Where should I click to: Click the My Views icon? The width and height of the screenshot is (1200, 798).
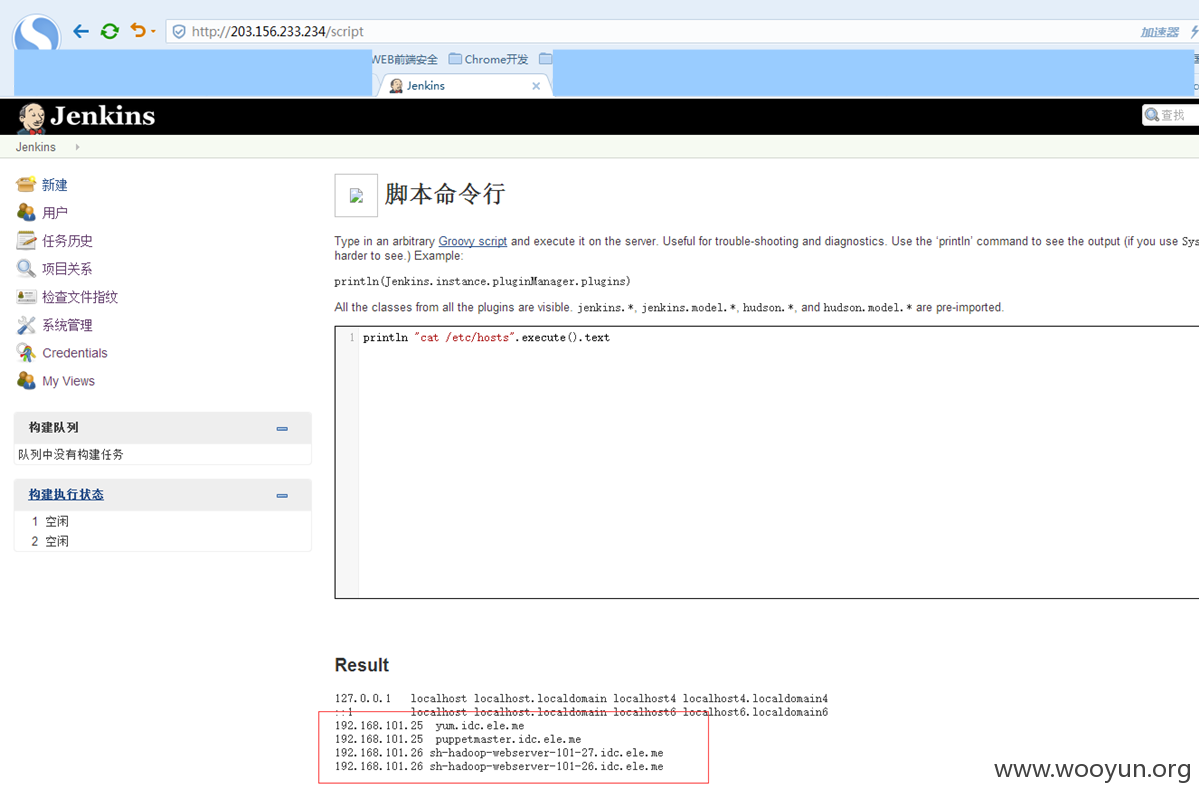click(26, 380)
